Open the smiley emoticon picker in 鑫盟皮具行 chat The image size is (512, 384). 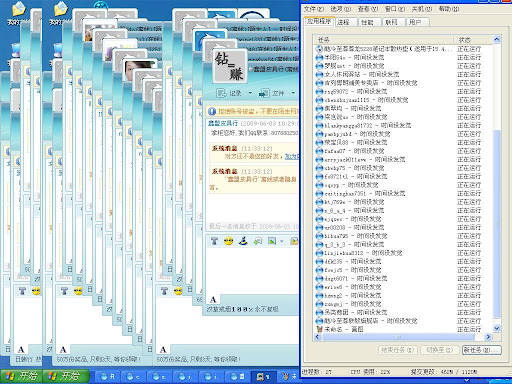[x=229, y=241]
